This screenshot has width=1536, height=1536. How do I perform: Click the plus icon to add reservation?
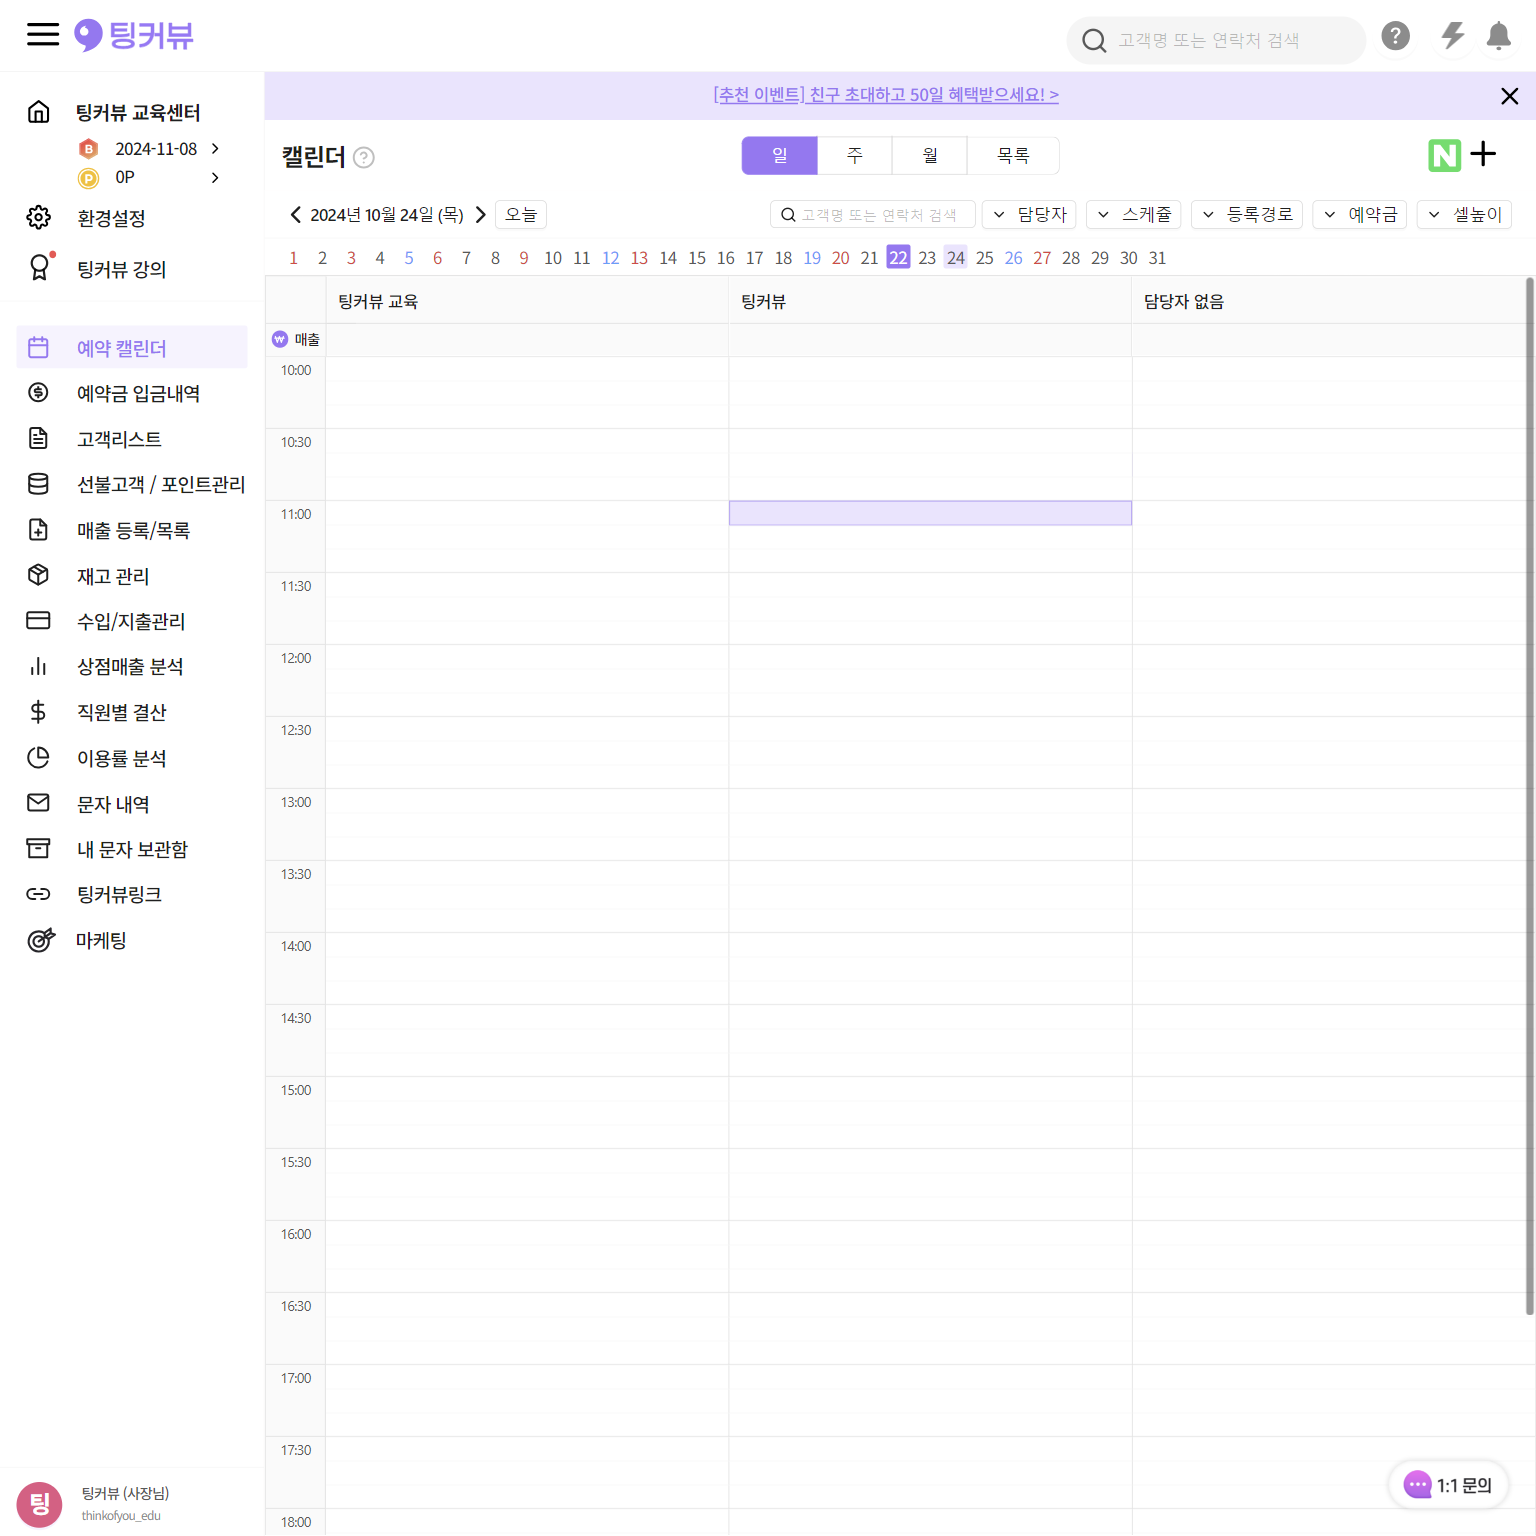click(x=1483, y=154)
